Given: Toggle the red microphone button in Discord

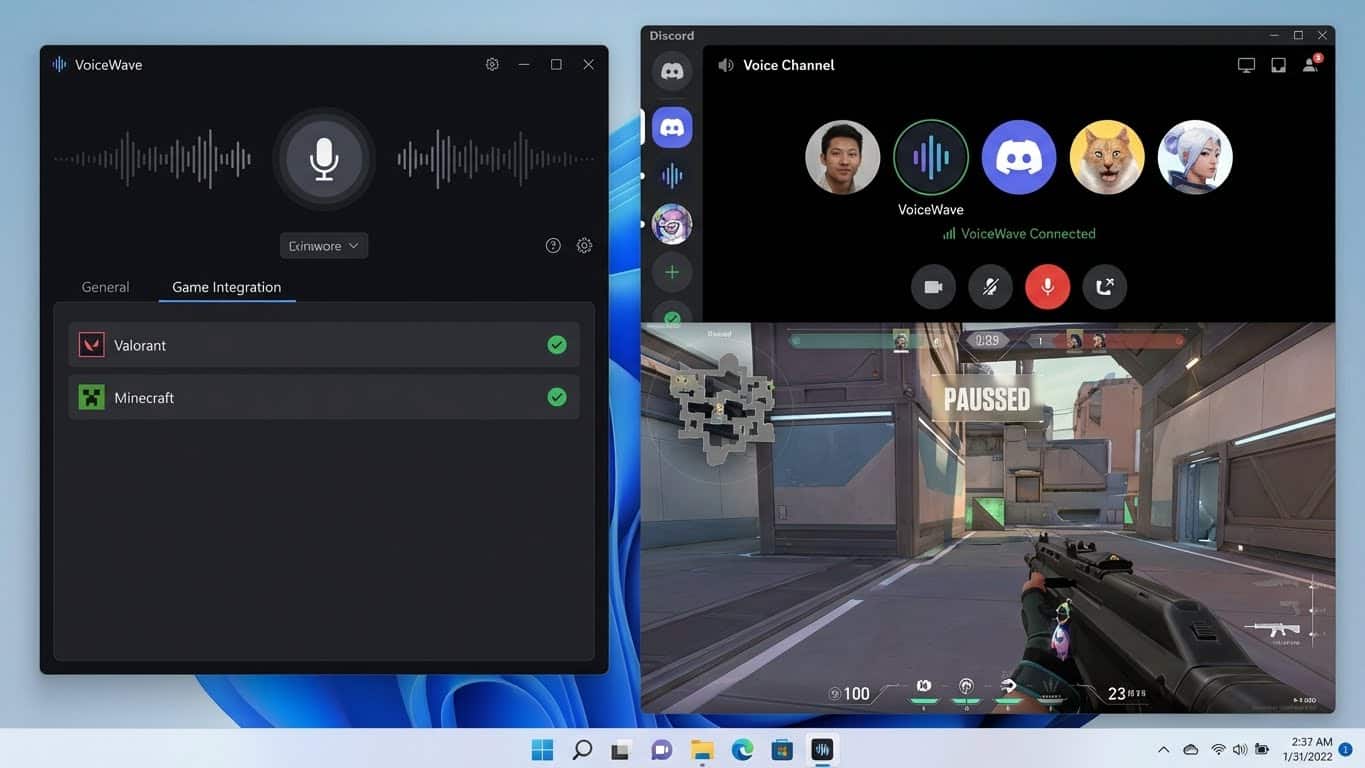Looking at the screenshot, I should (x=1047, y=287).
